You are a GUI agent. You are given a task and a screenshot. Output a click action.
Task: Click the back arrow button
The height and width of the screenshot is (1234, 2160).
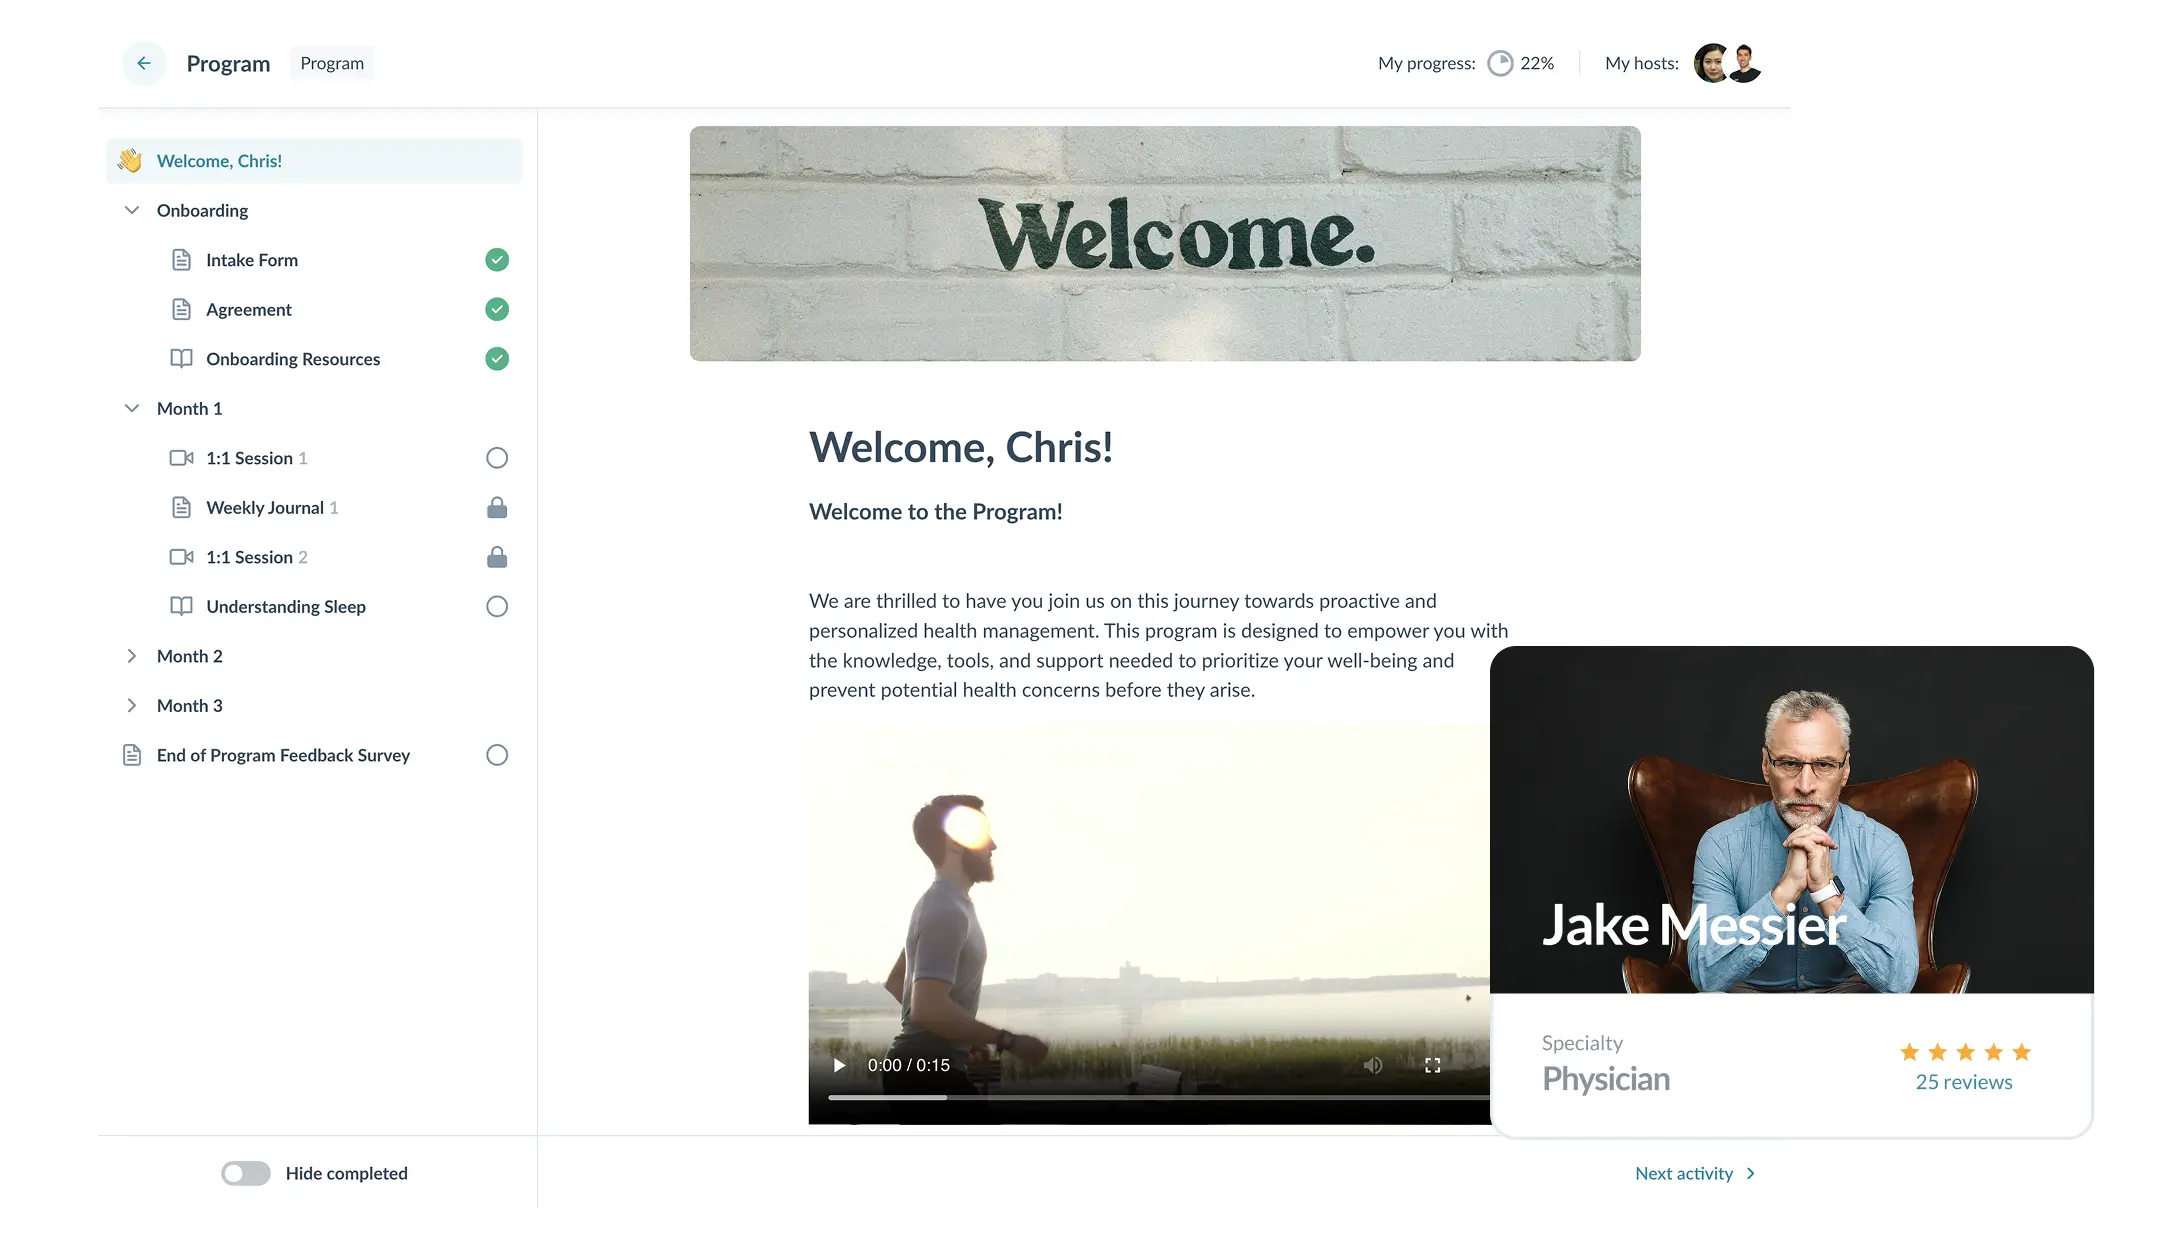coord(144,63)
